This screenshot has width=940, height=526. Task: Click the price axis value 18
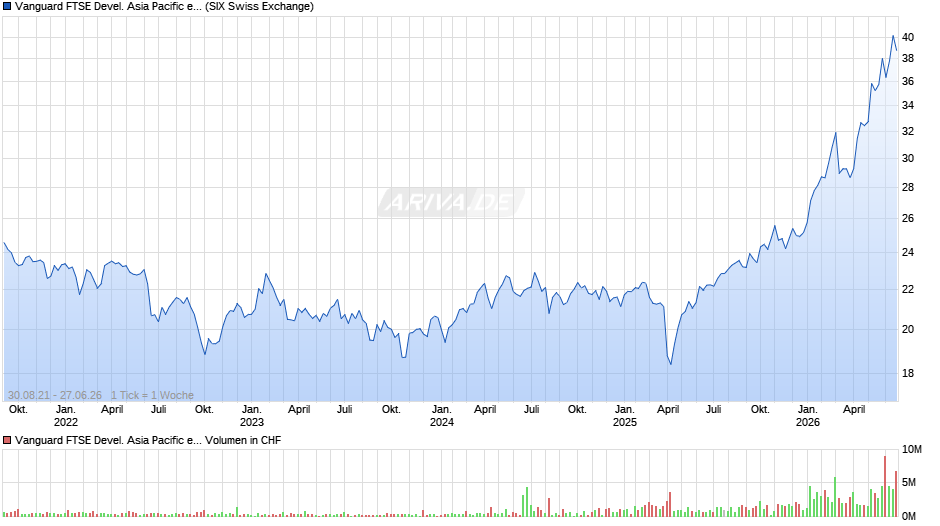click(908, 373)
